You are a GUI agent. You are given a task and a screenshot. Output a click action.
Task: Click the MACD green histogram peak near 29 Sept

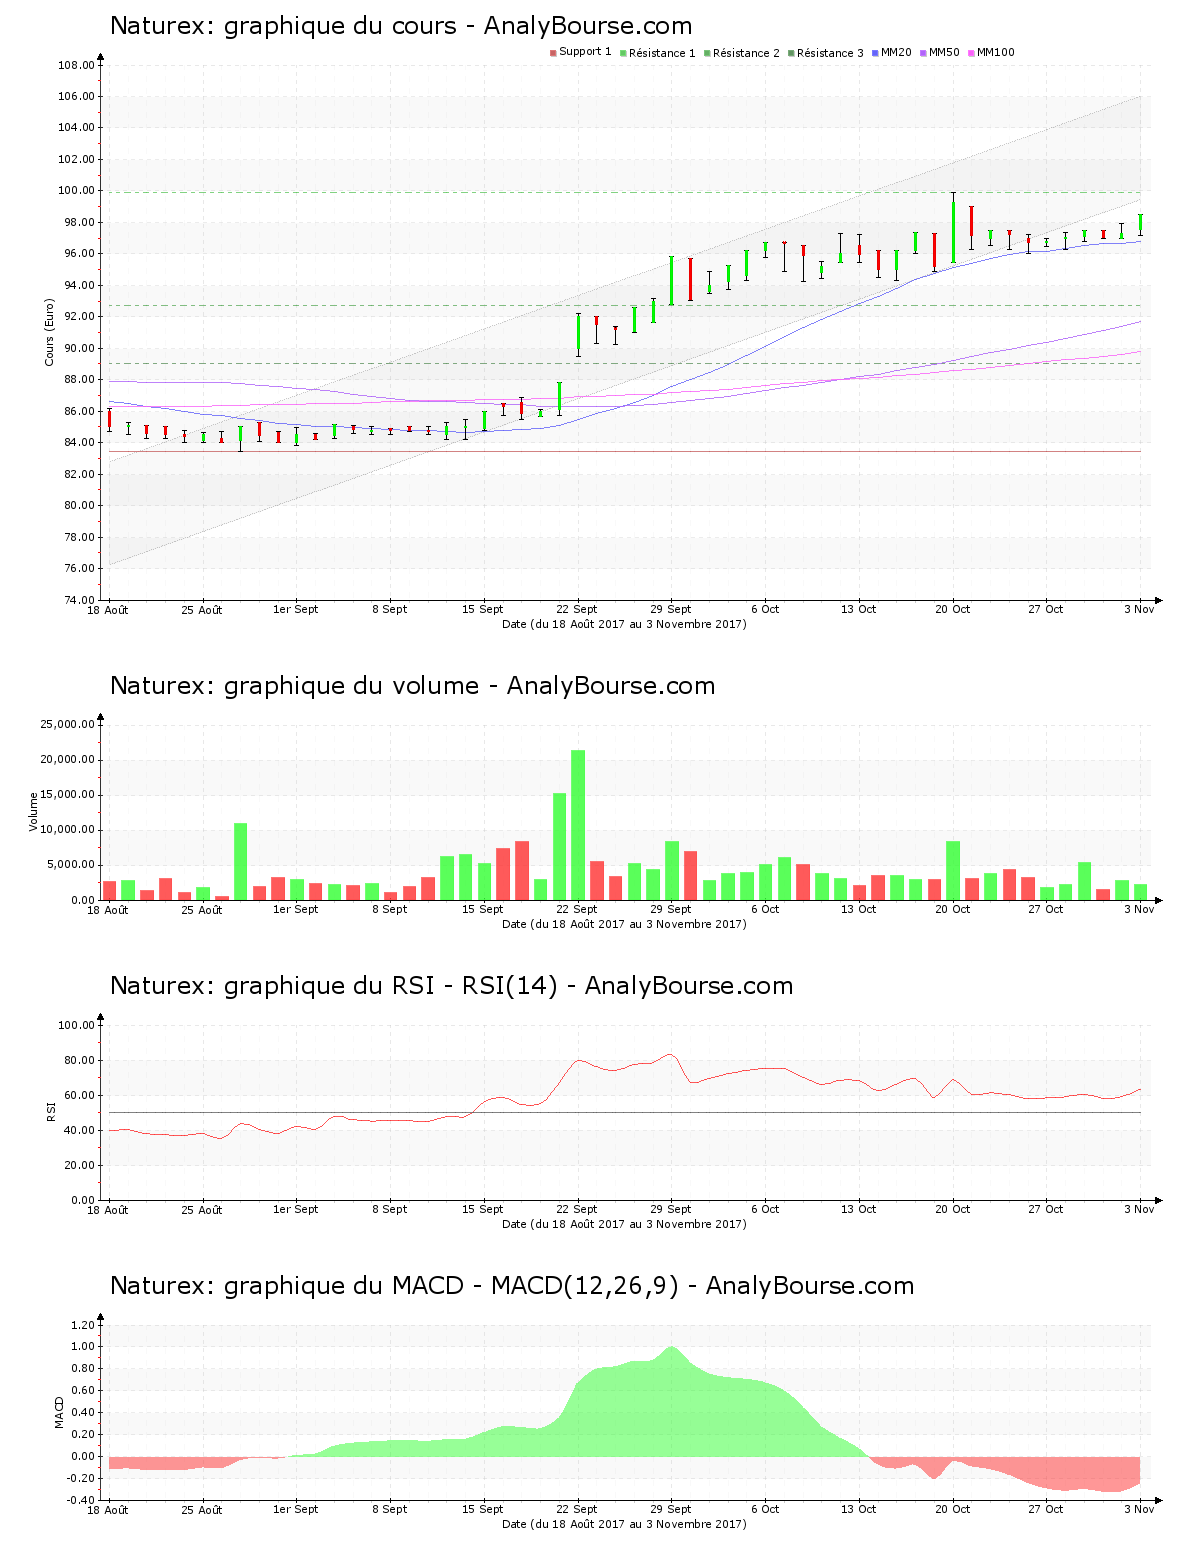coord(671,1400)
